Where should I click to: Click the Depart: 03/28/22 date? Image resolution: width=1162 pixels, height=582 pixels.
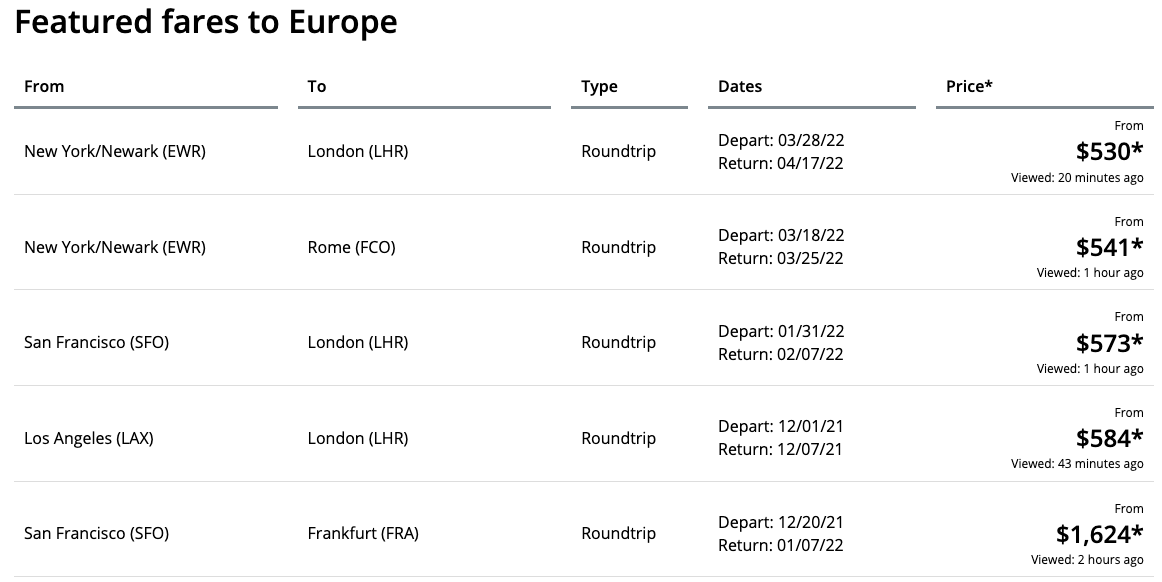click(781, 140)
